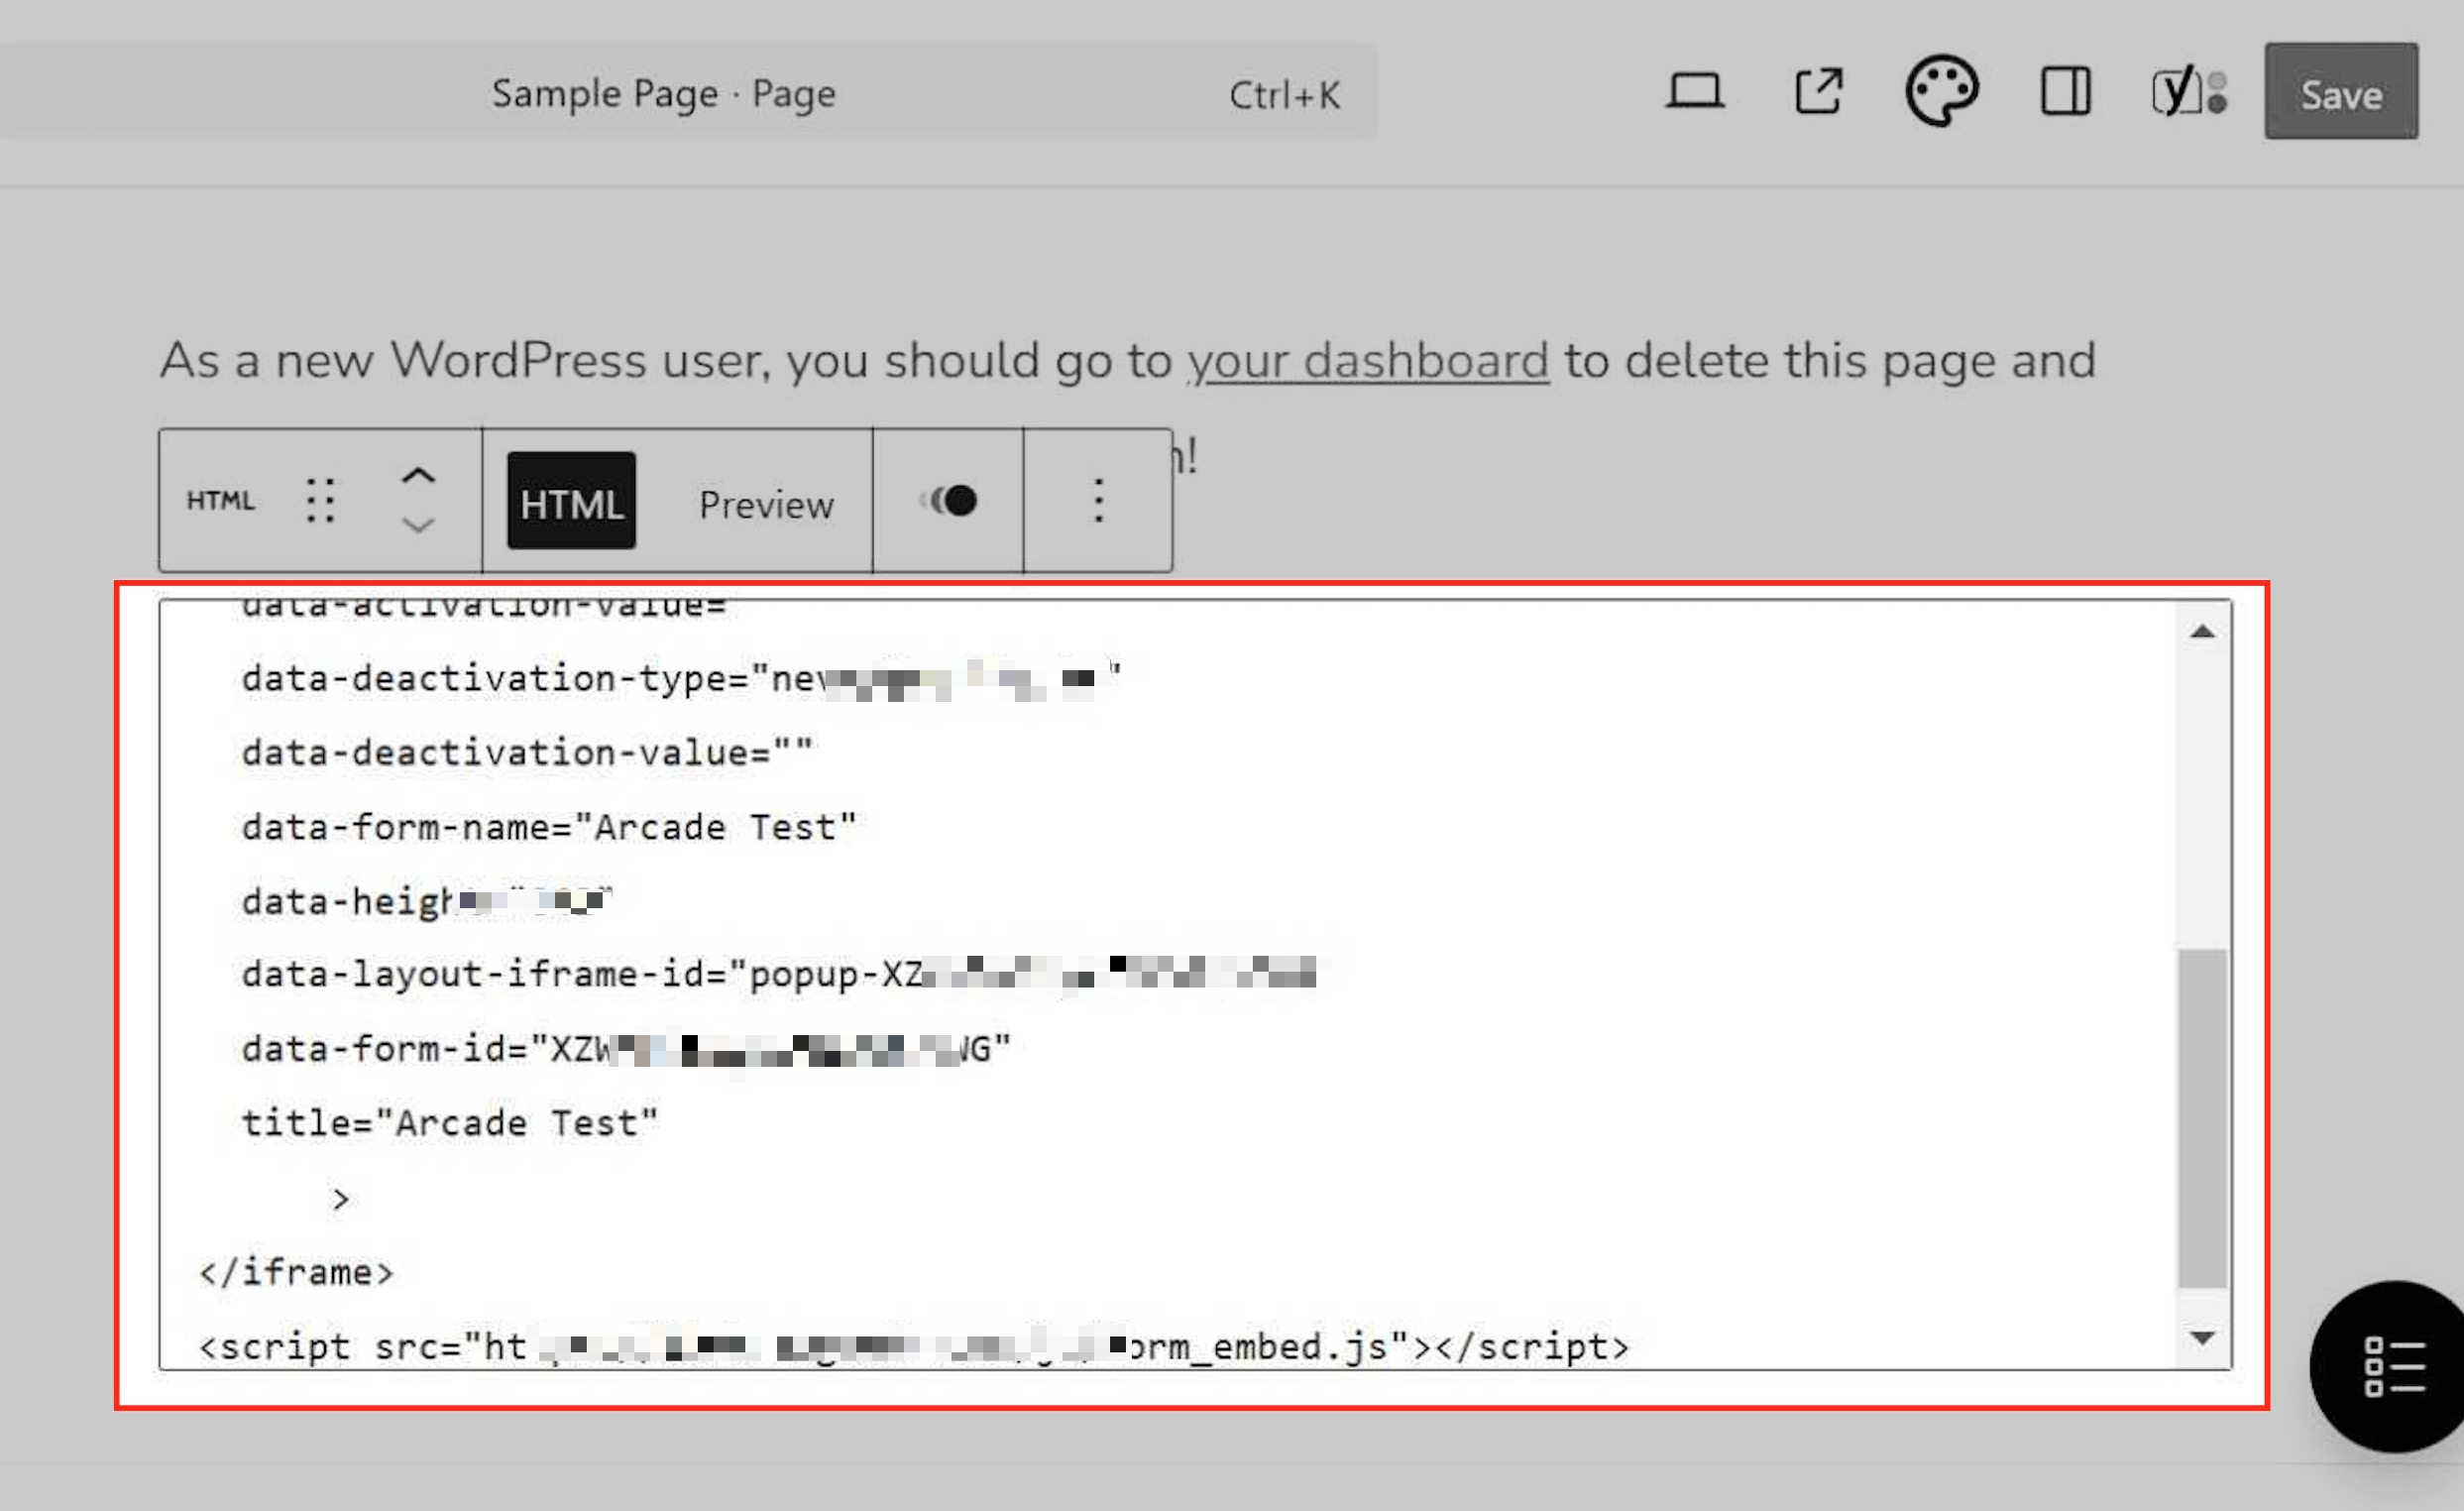Open the page in new tab icon
The image size is (2464, 1511).
(1818, 92)
